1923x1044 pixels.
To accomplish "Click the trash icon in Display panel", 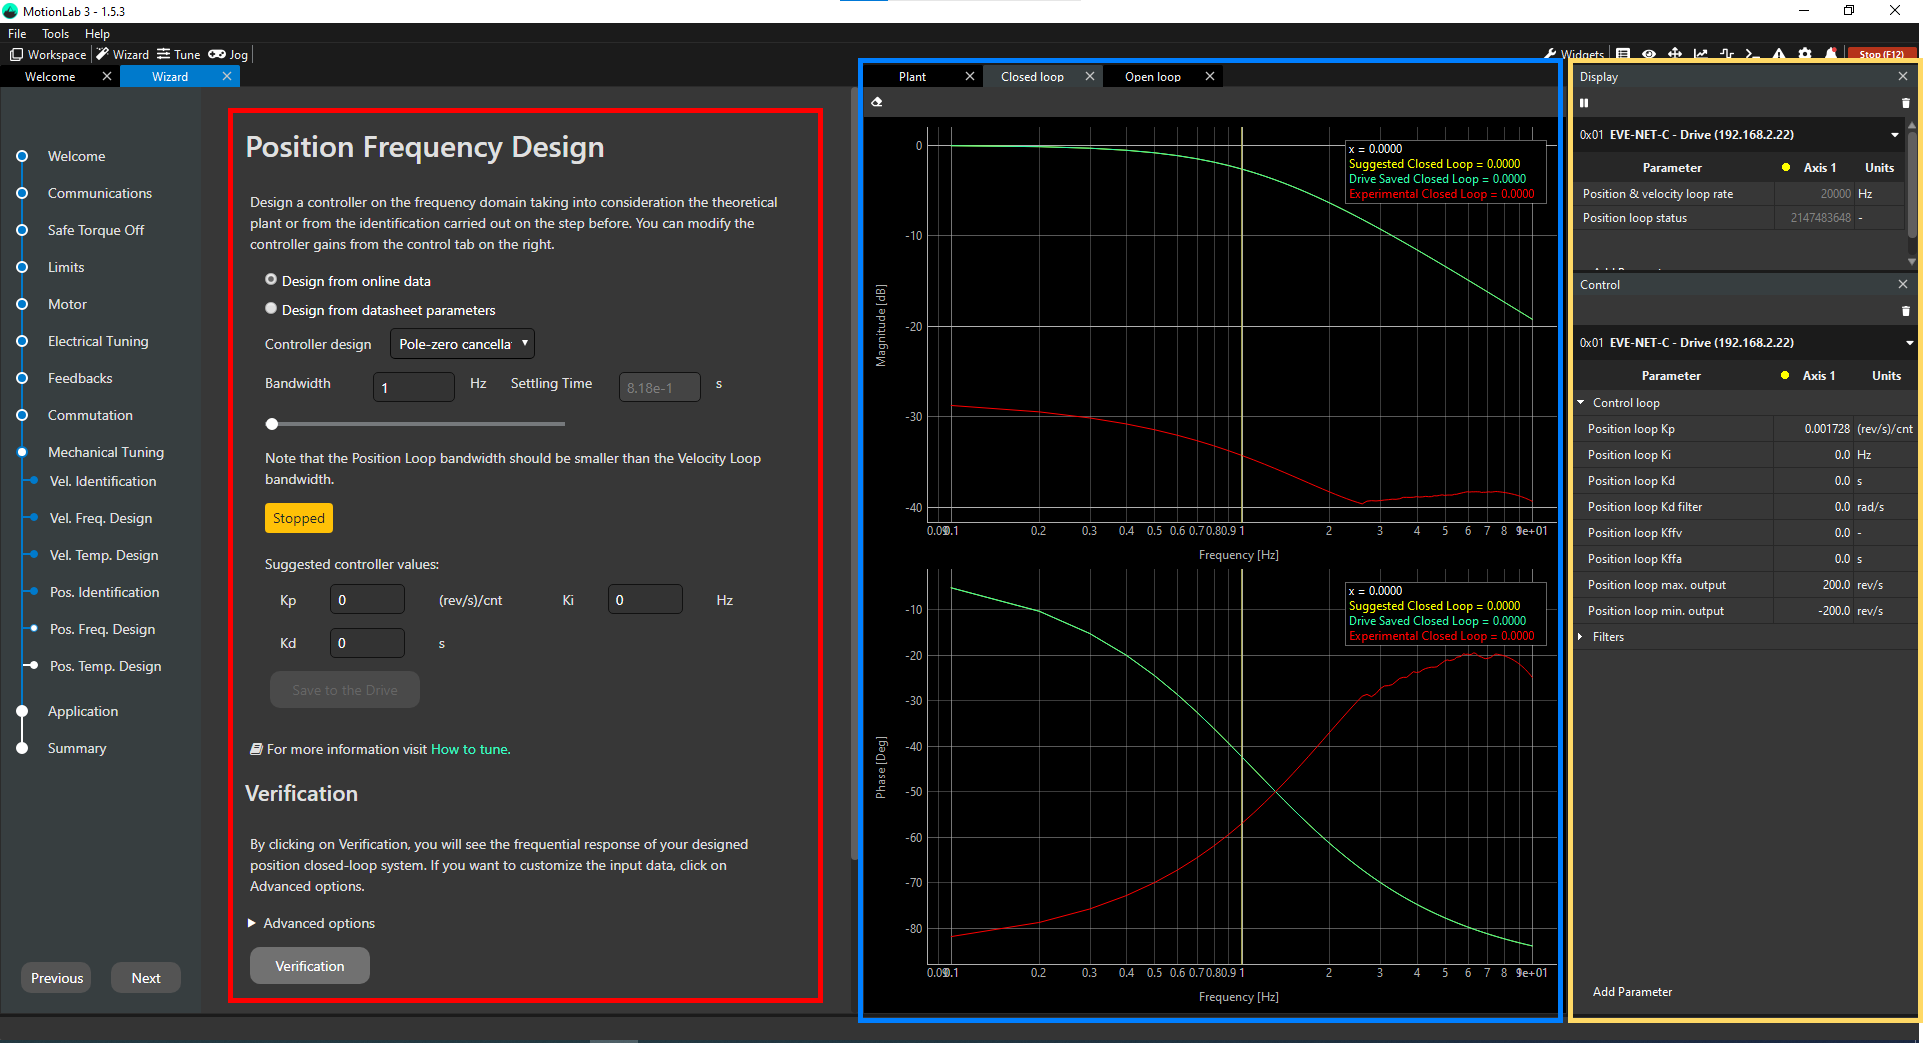I will (1905, 103).
